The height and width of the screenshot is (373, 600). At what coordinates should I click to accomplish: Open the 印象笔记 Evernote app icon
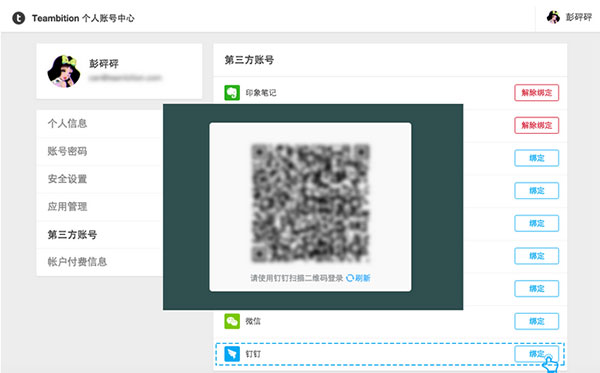[232, 93]
